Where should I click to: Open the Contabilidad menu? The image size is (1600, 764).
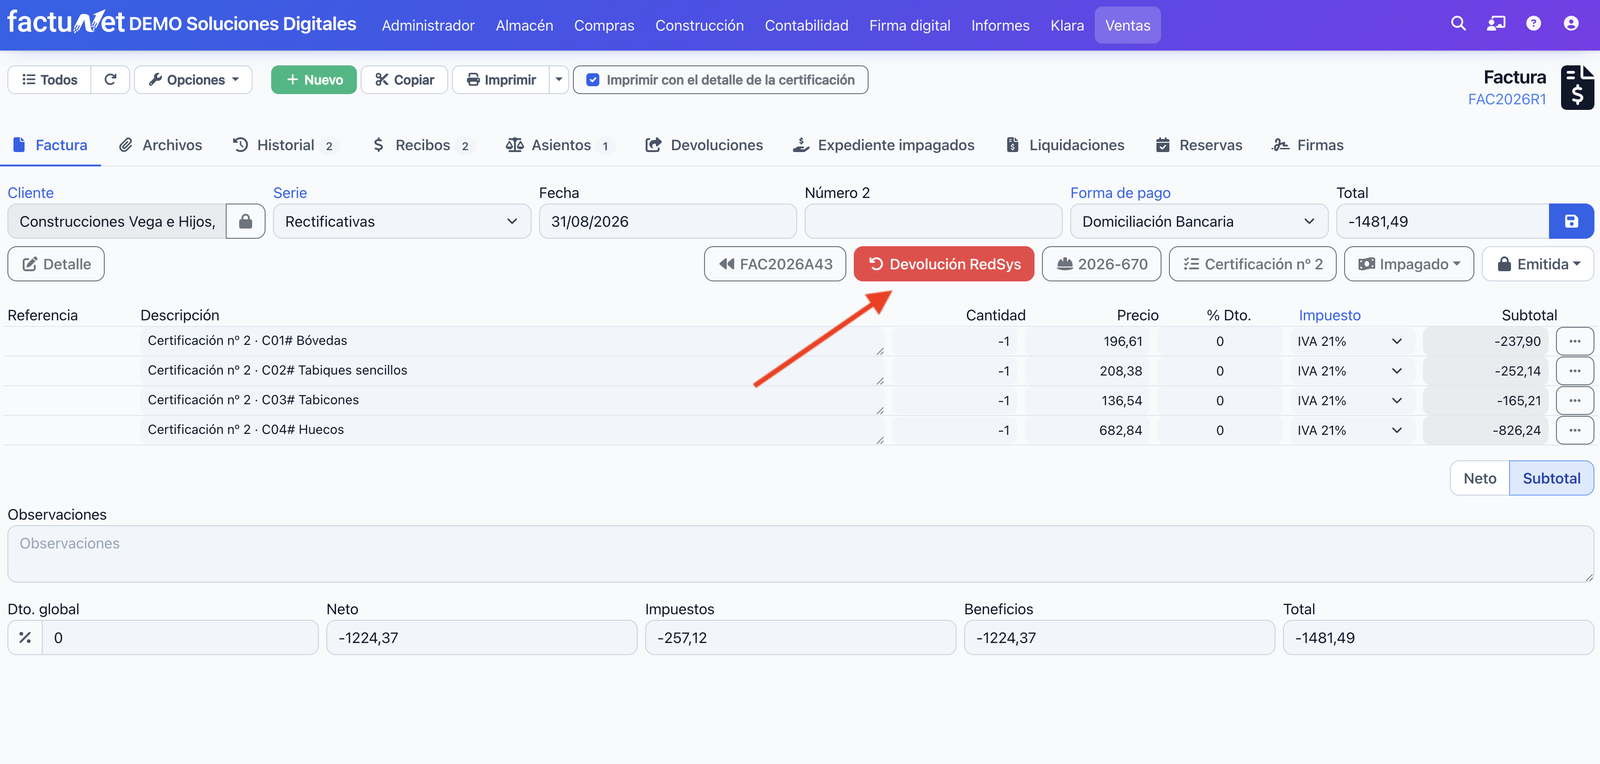pos(806,25)
